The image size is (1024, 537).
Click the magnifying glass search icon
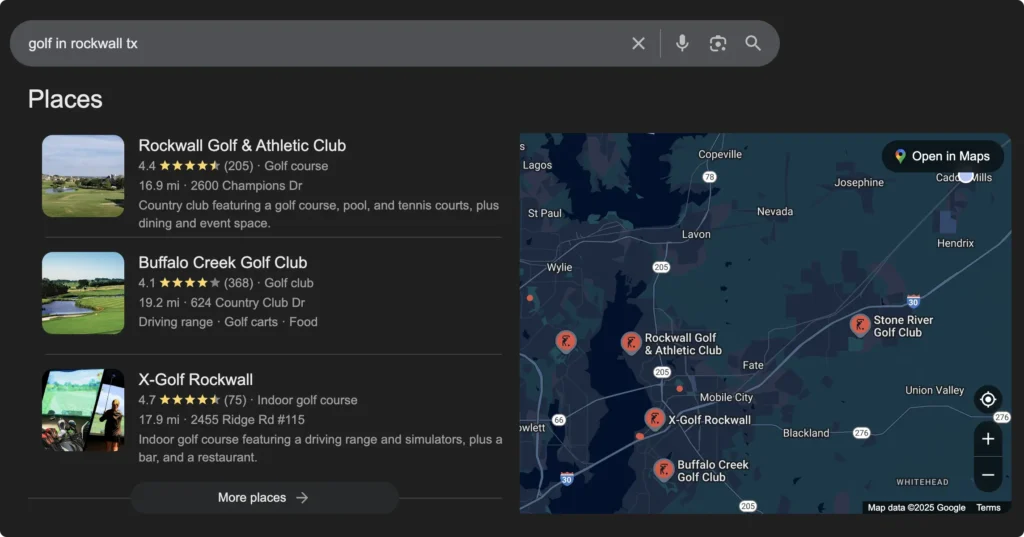pos(753,43)
